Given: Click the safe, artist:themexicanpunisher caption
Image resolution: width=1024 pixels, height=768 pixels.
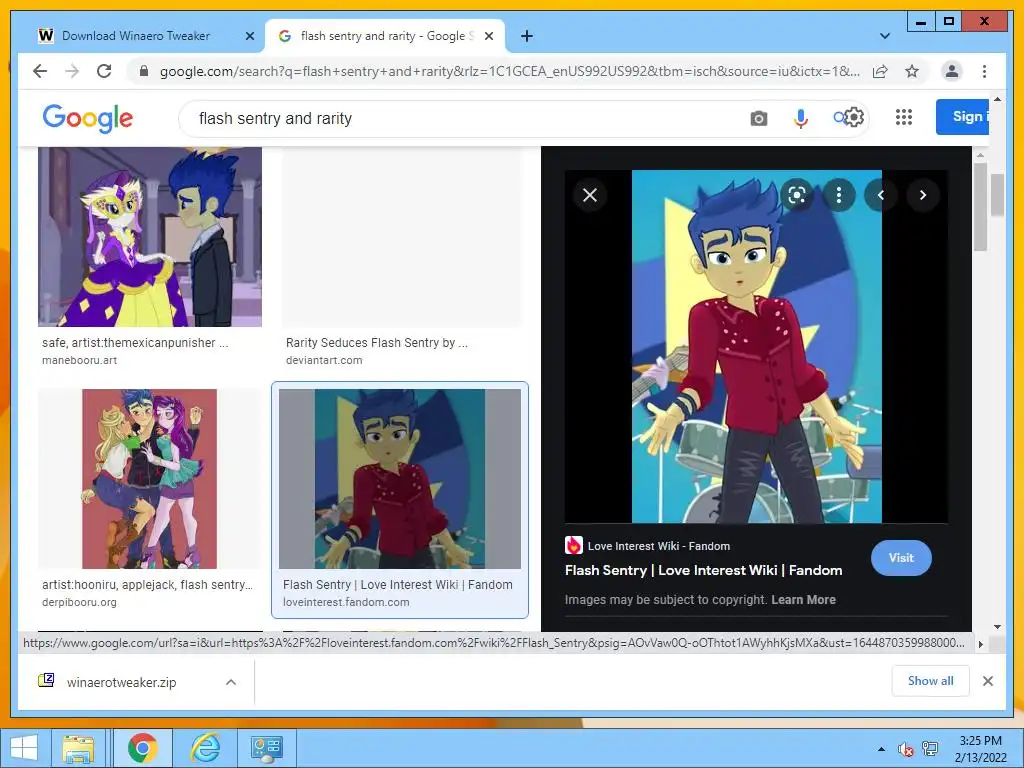Looking at the screenshot, I should pyautogui.click(x=135, y=342).
